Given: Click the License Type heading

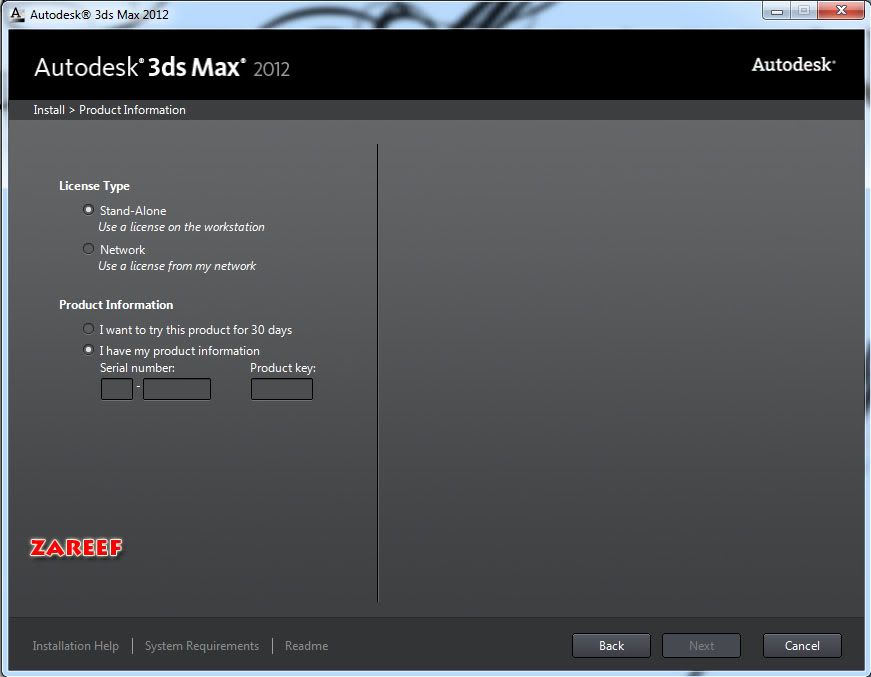Looking at the screenshot, I should (94, 186).
